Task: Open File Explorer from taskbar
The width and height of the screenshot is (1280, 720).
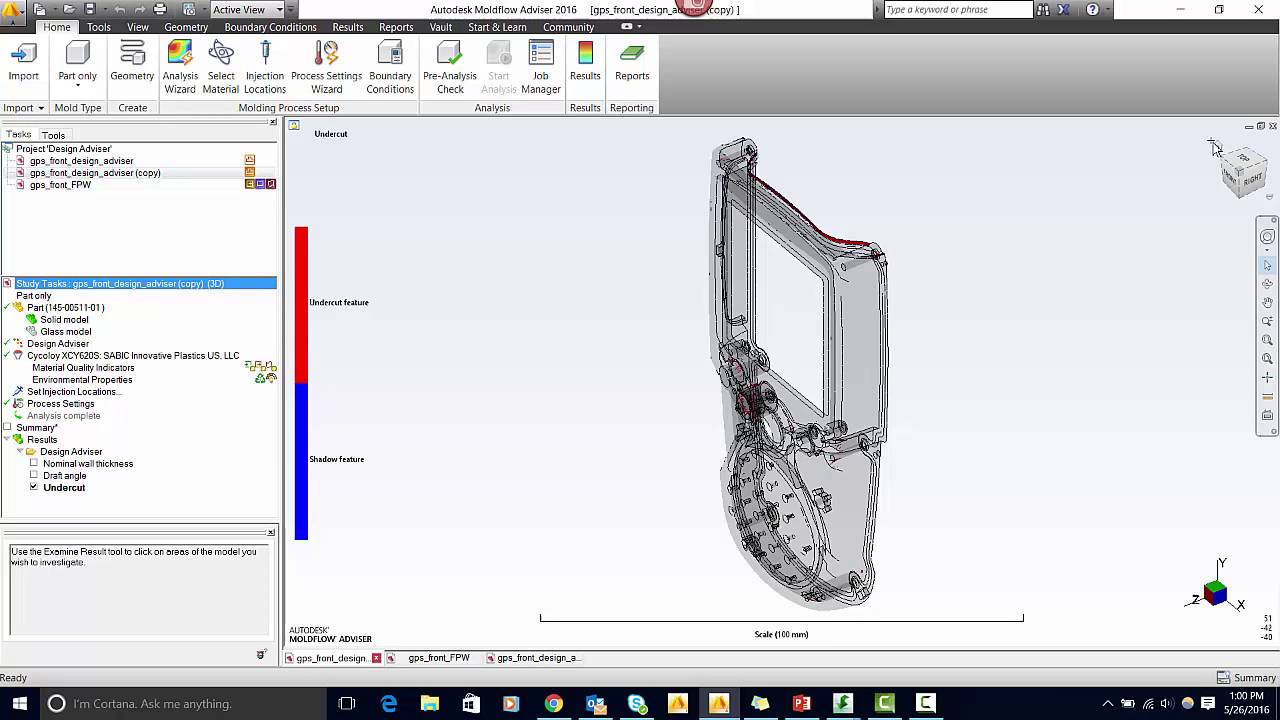Action: [430, 703]
